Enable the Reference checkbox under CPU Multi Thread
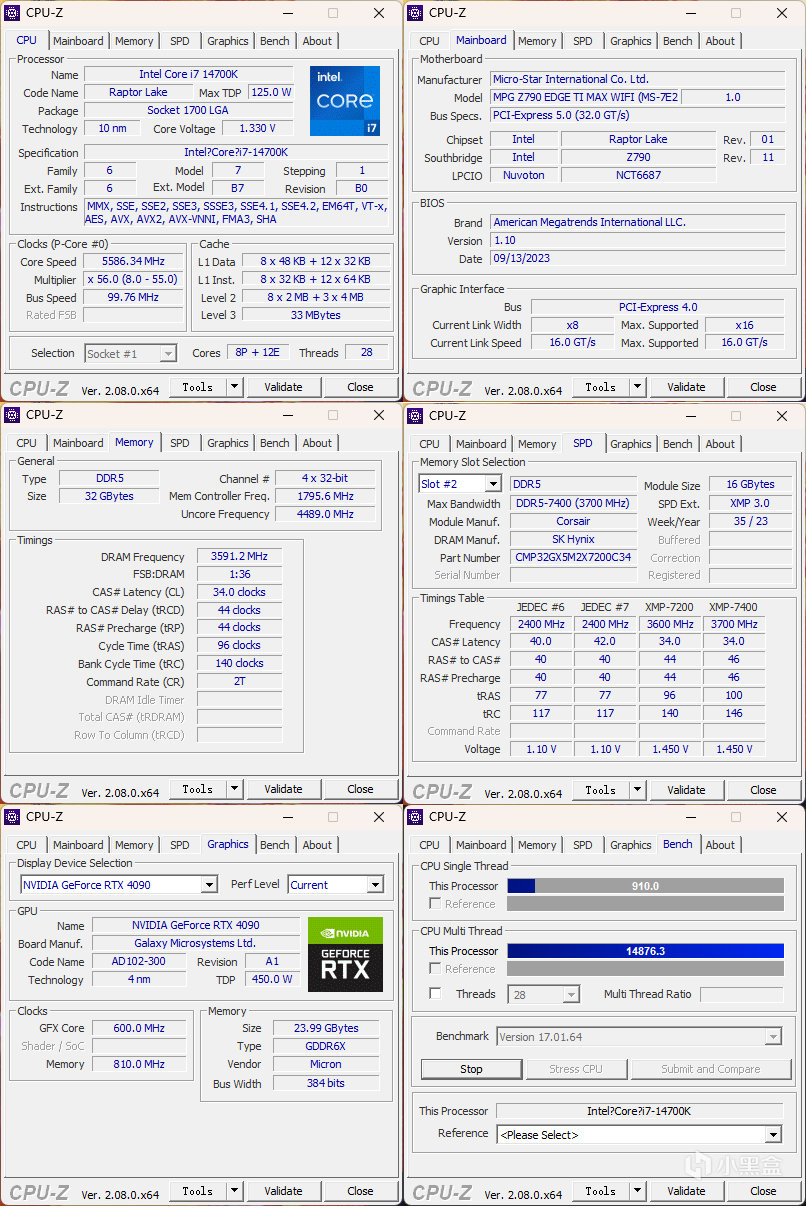 point(434,969)
